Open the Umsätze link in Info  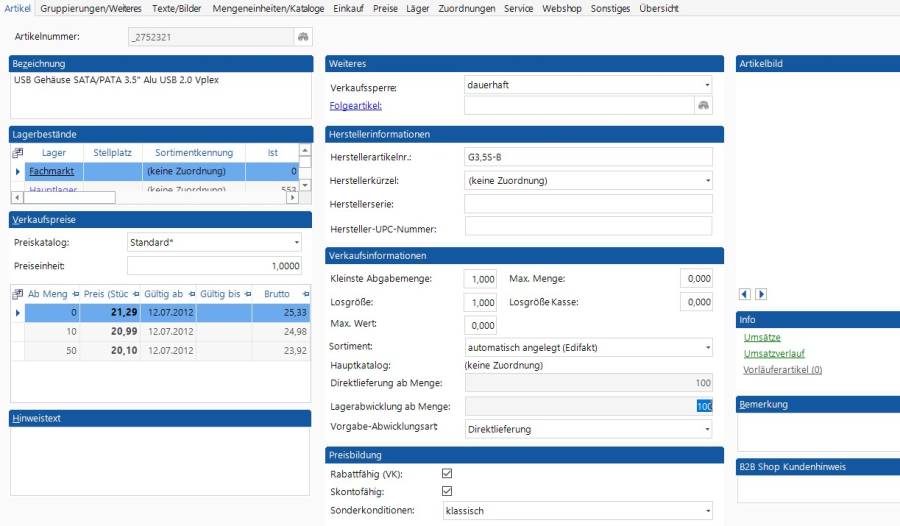(x=762, y=338)
